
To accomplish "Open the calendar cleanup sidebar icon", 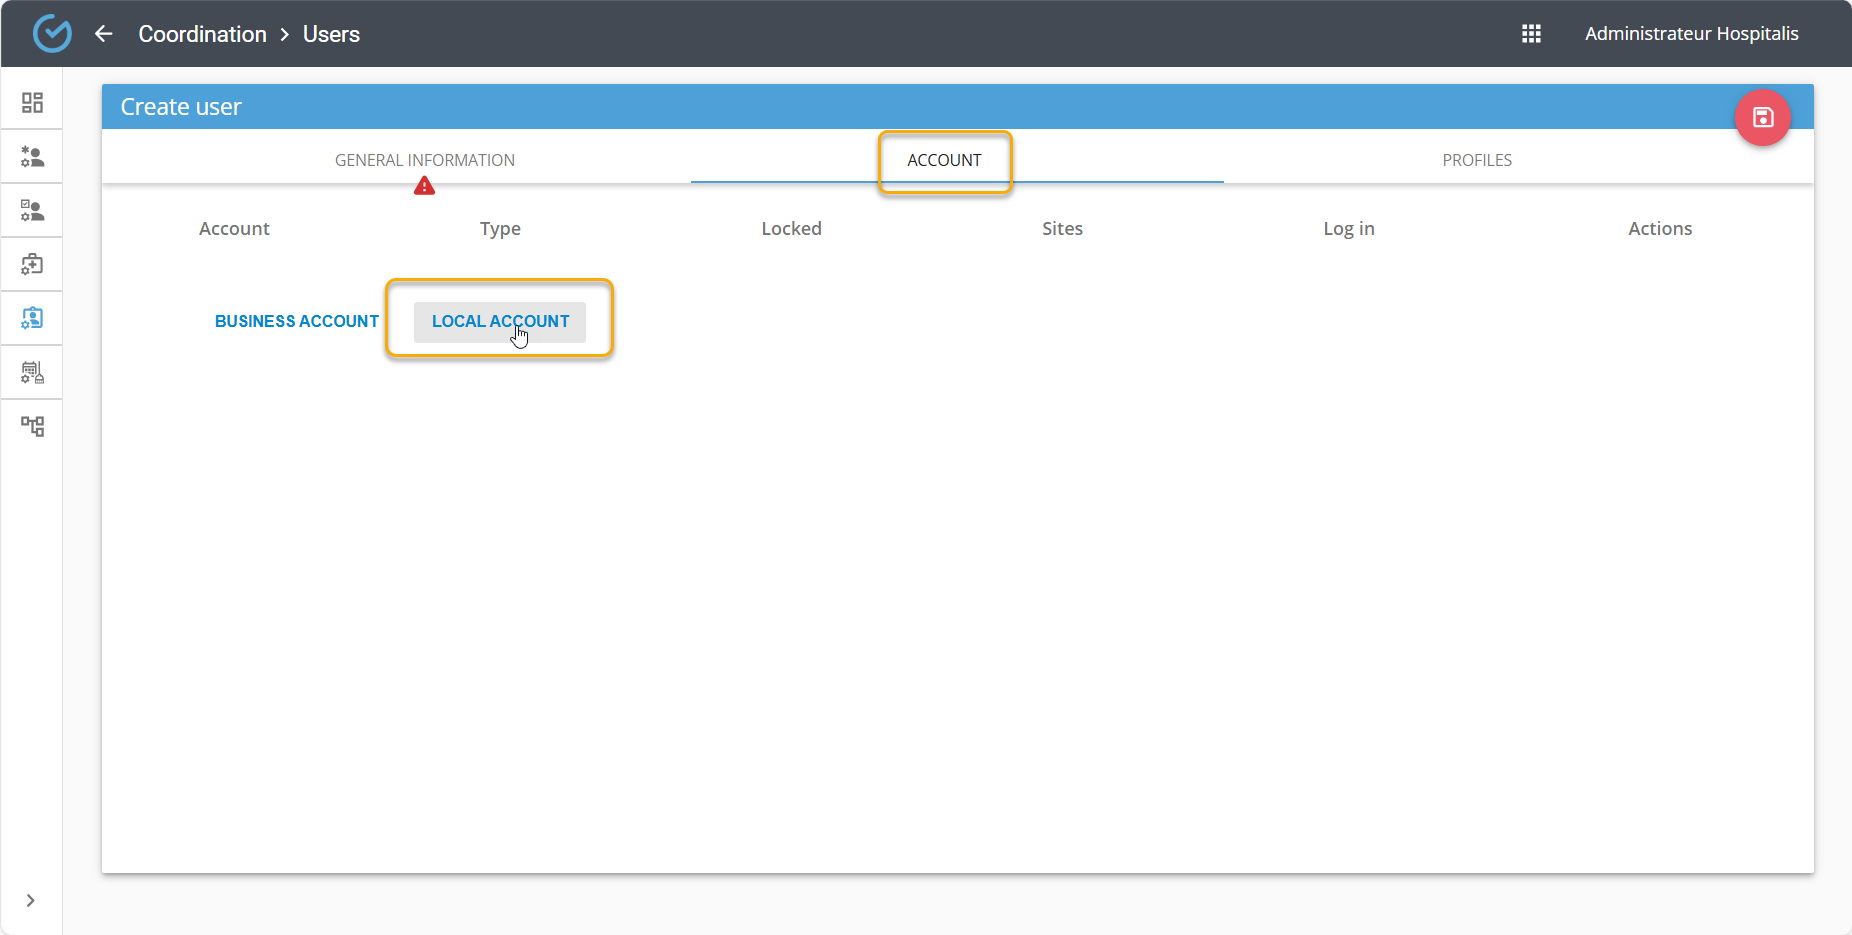I will [32, 373].
